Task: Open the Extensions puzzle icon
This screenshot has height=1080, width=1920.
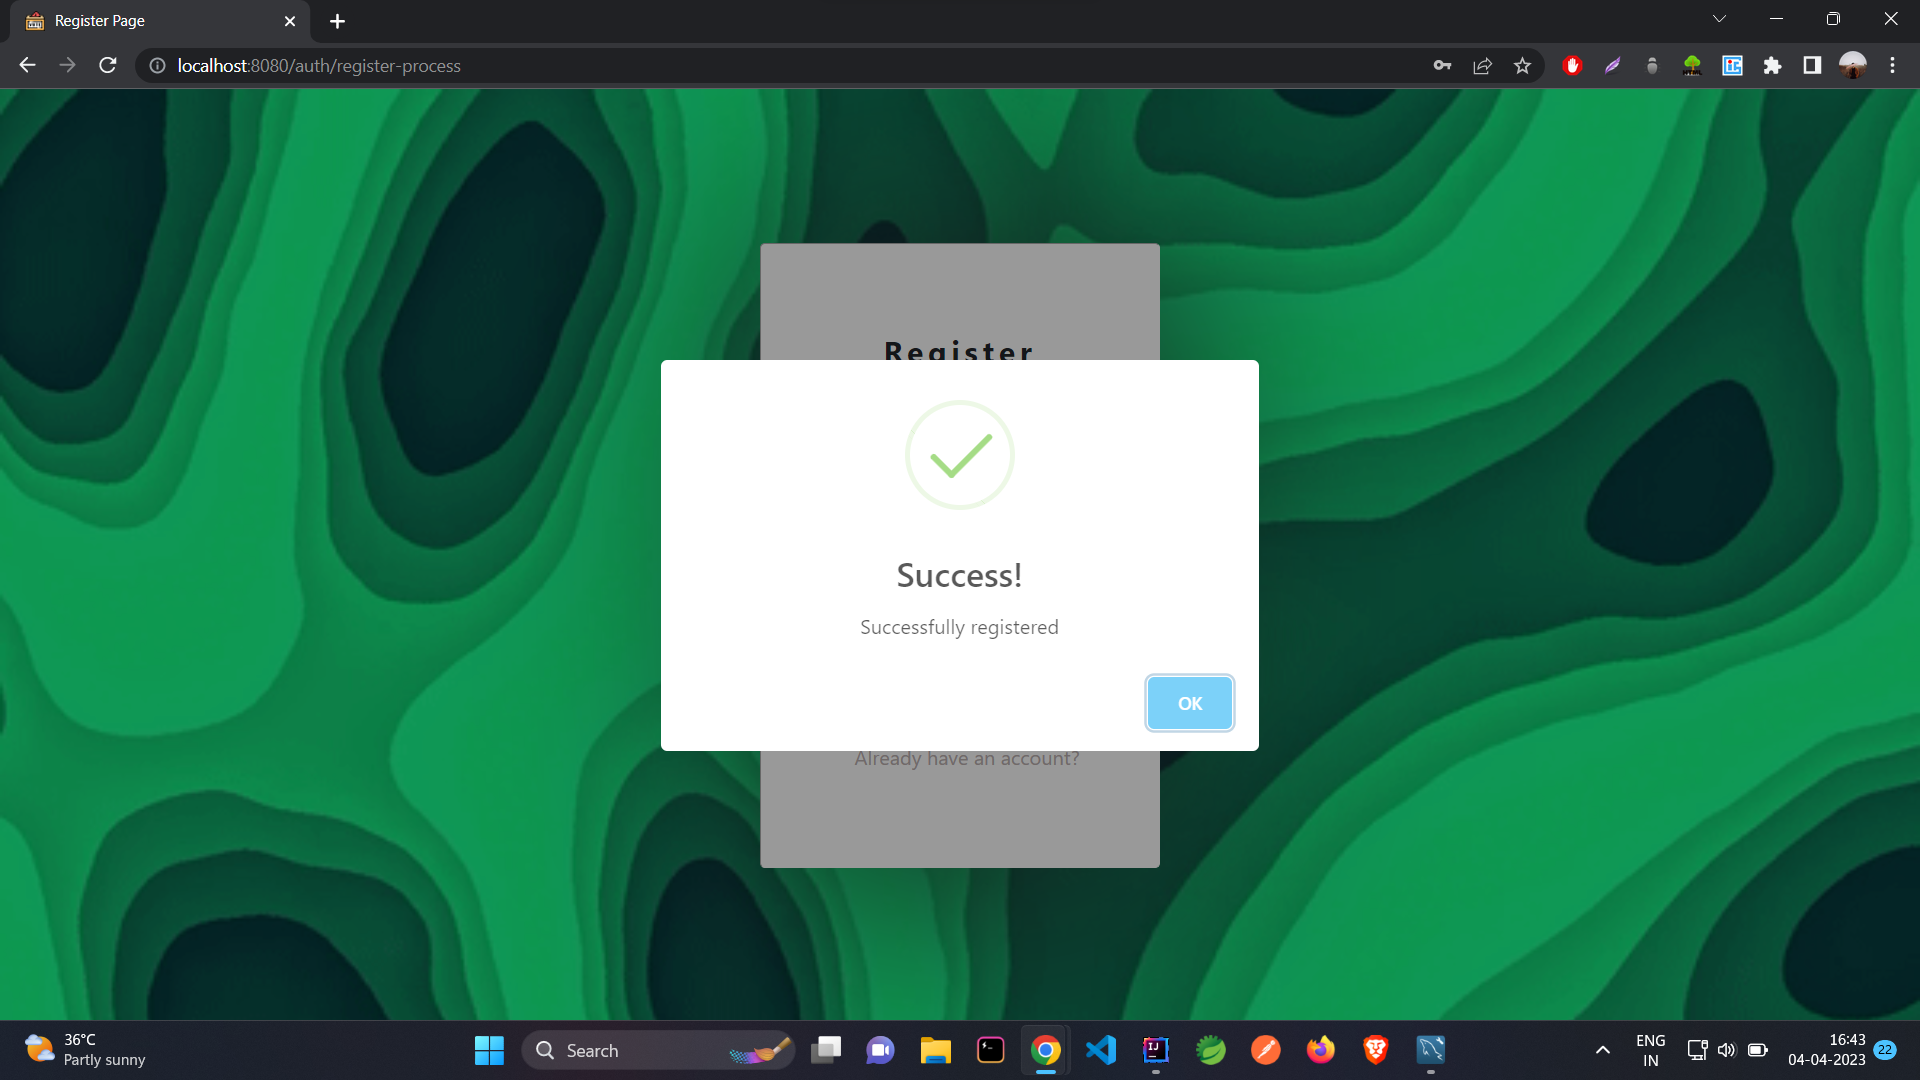Action: [1772, 66]
